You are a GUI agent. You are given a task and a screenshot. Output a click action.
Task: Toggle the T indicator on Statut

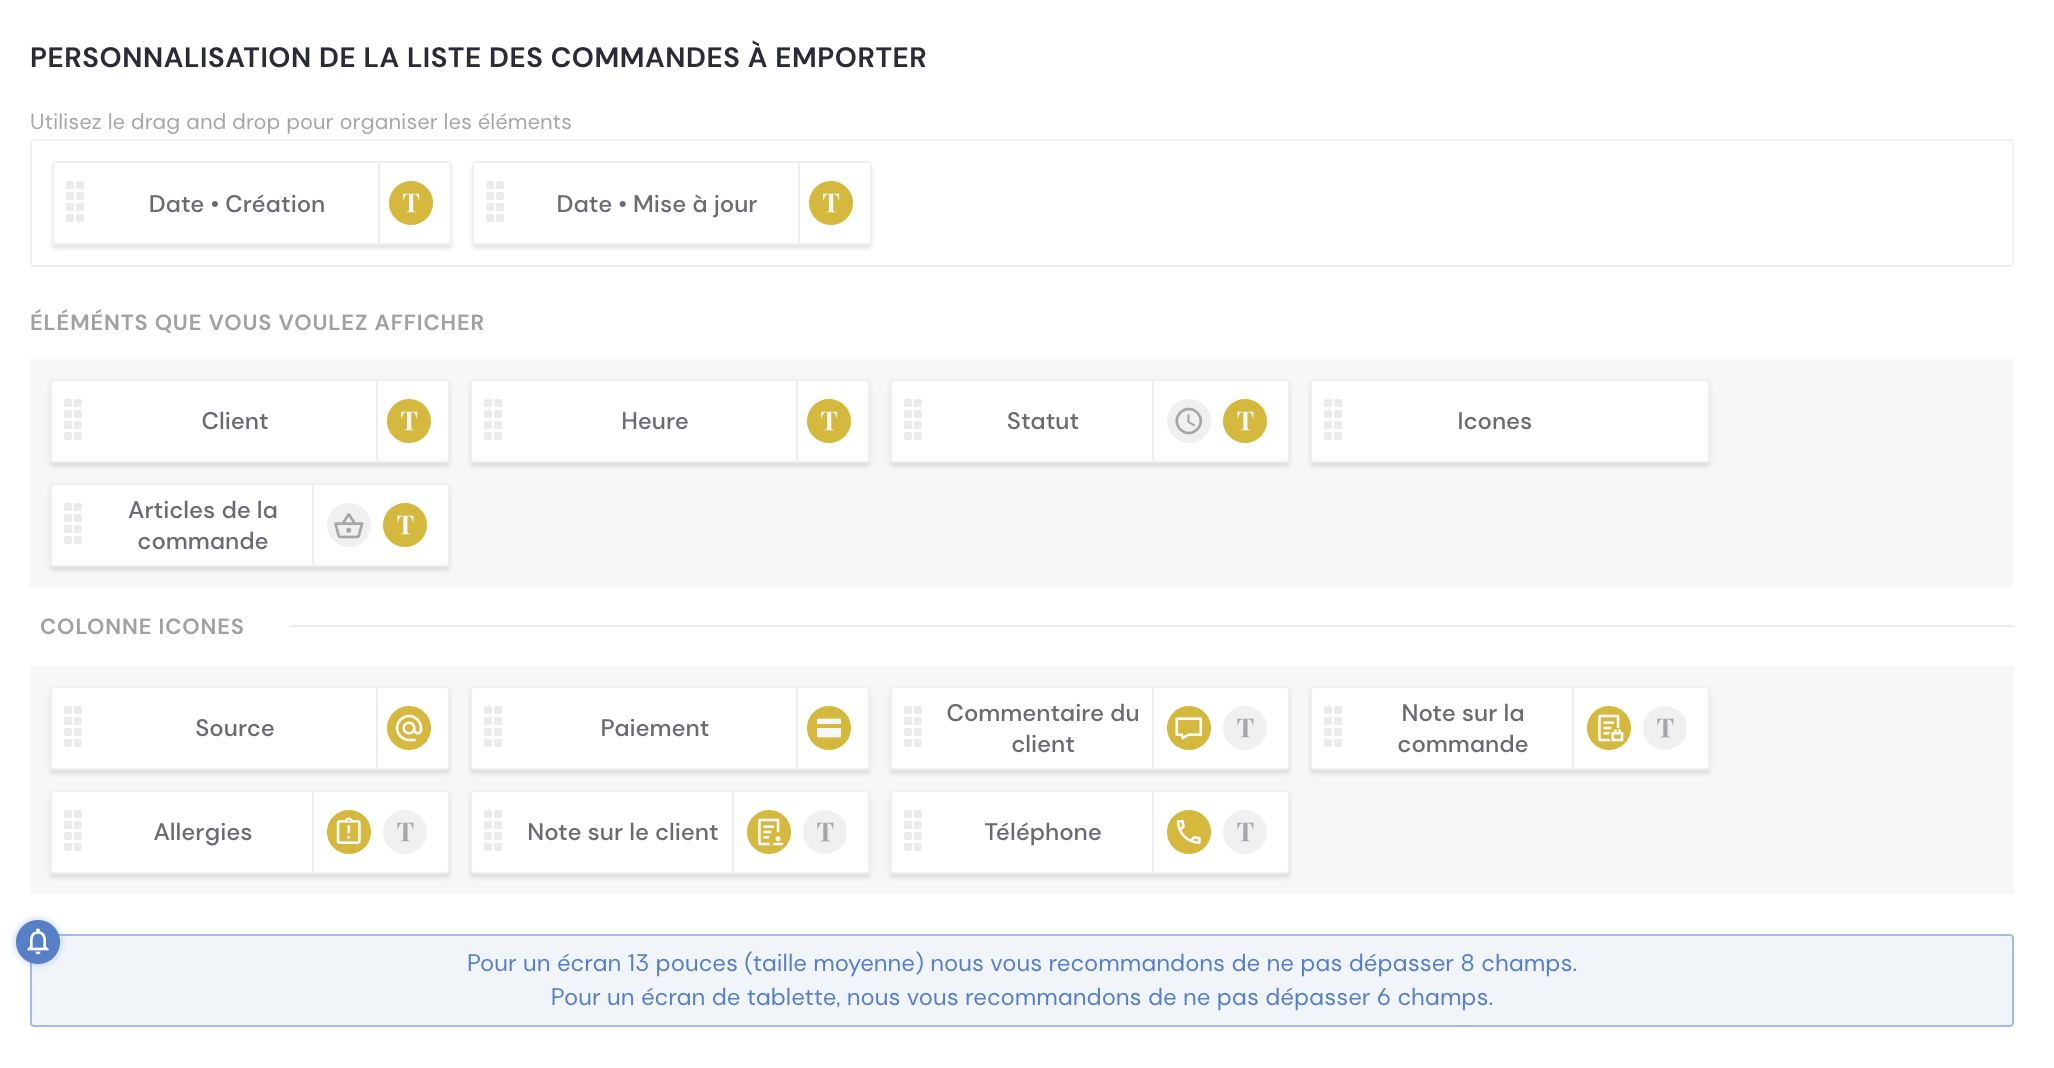[x=1245, y=421]
